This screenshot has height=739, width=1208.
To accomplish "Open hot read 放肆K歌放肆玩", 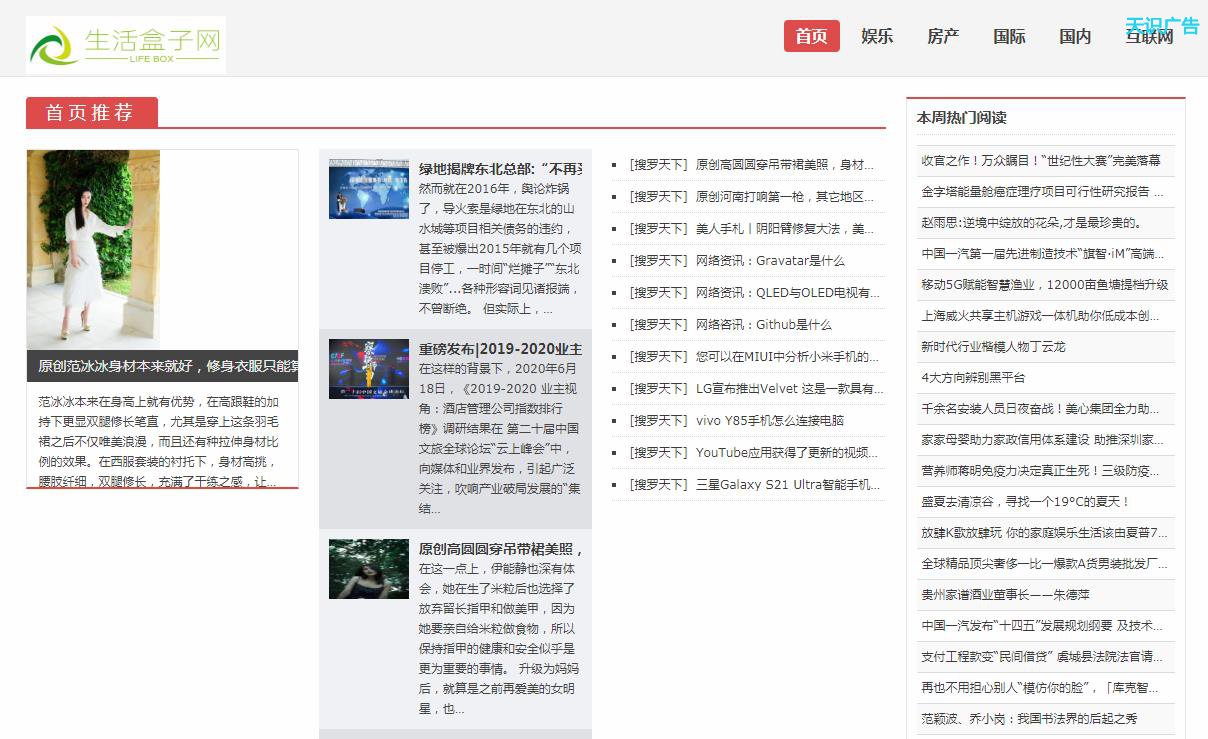I will point(1044,532).
